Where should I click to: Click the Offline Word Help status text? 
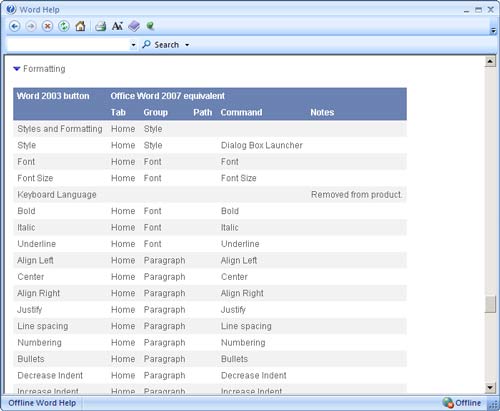click(x=42, y=403)
